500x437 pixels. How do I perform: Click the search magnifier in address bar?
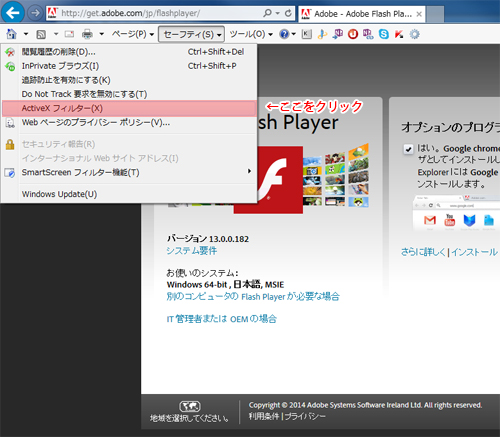pos(267,13)
